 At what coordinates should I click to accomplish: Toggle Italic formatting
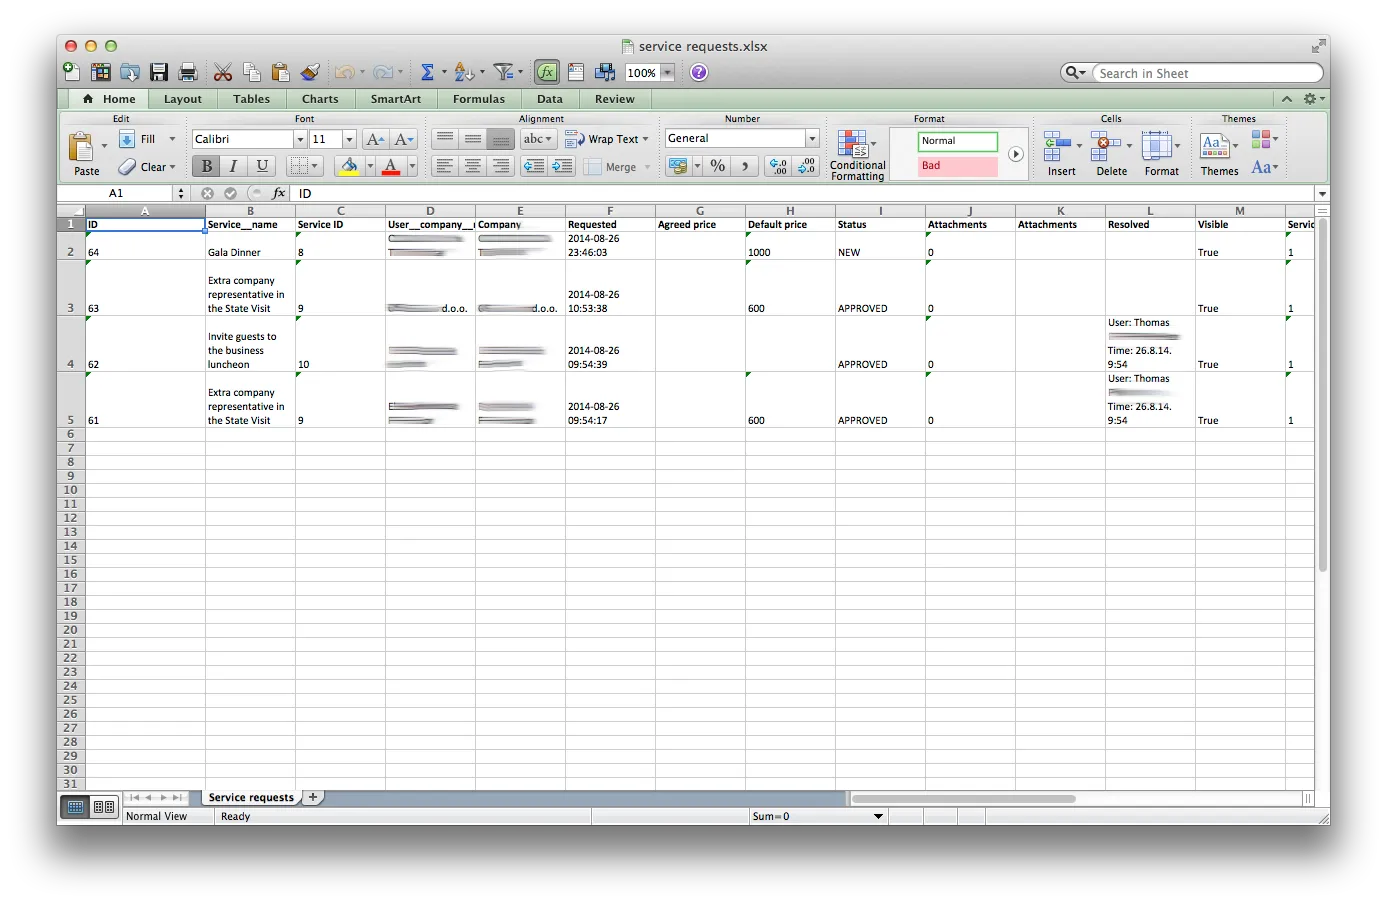click(232, 166)
